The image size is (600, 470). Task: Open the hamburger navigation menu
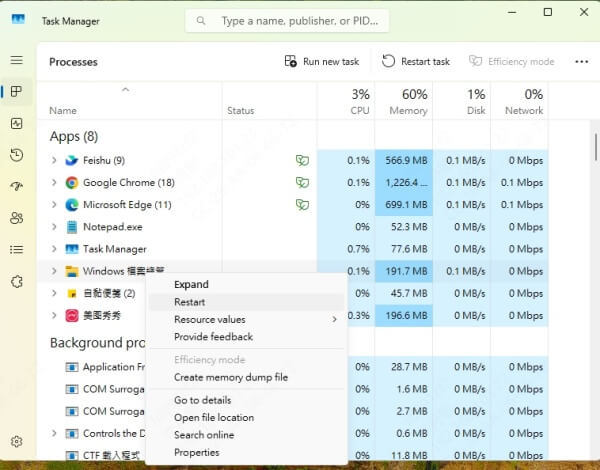[16, 60]
